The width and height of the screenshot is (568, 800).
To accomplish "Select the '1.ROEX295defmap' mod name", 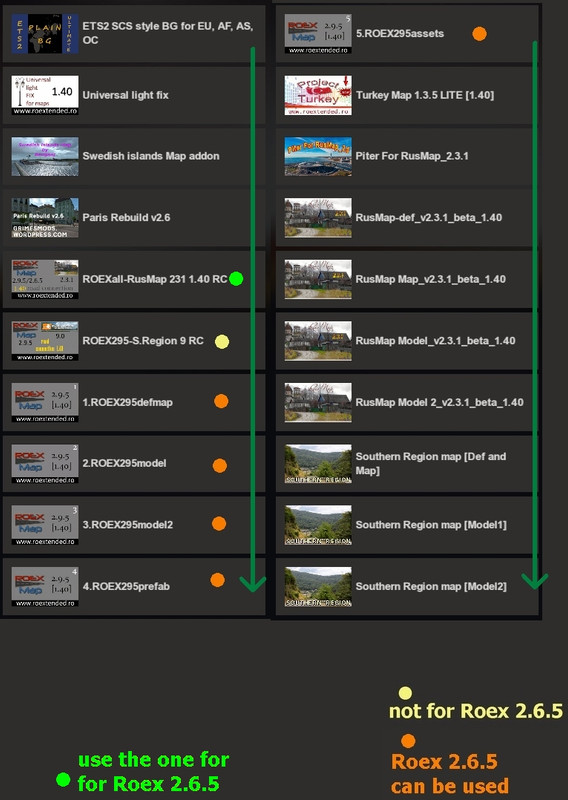I will (128, 402).
